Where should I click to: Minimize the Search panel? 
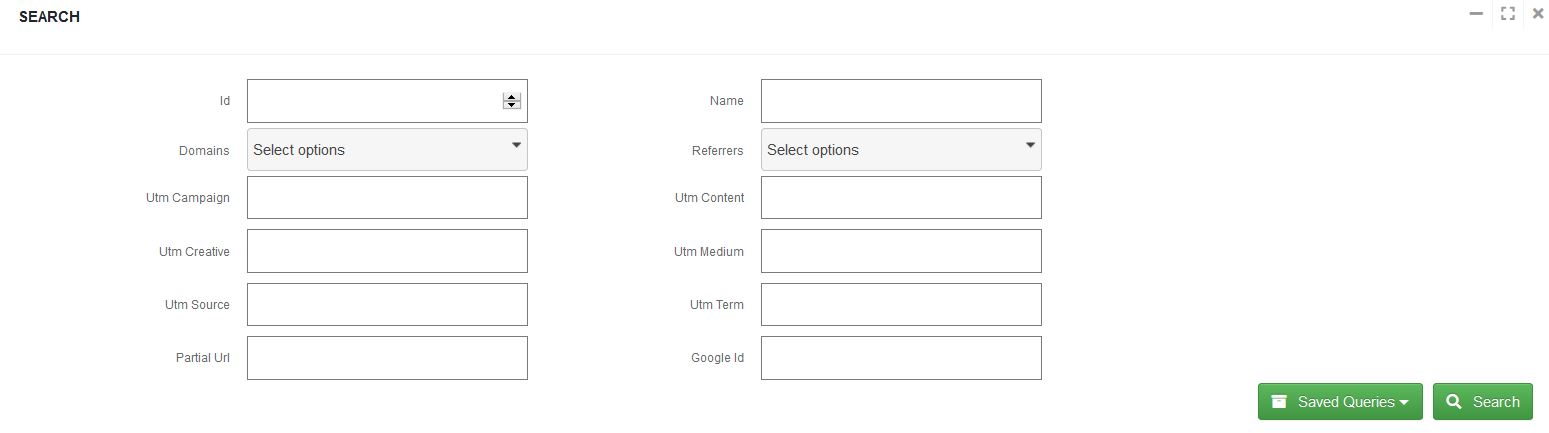1476,14
